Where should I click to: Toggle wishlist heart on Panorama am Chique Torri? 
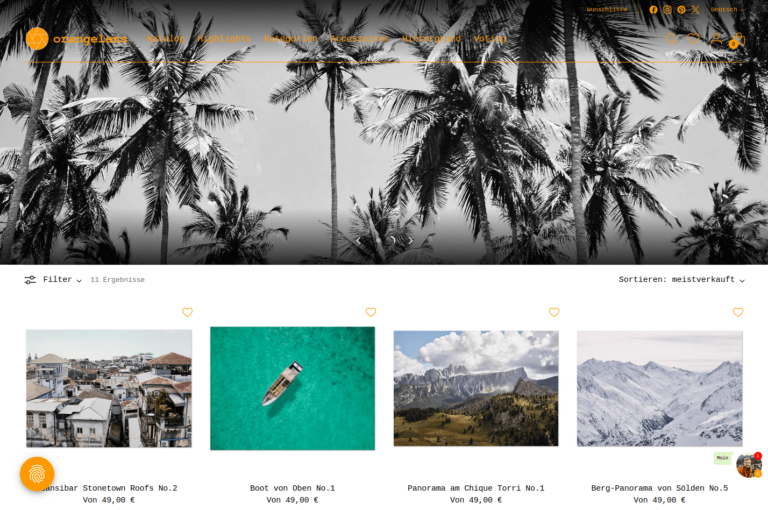(x=554, y=312)
